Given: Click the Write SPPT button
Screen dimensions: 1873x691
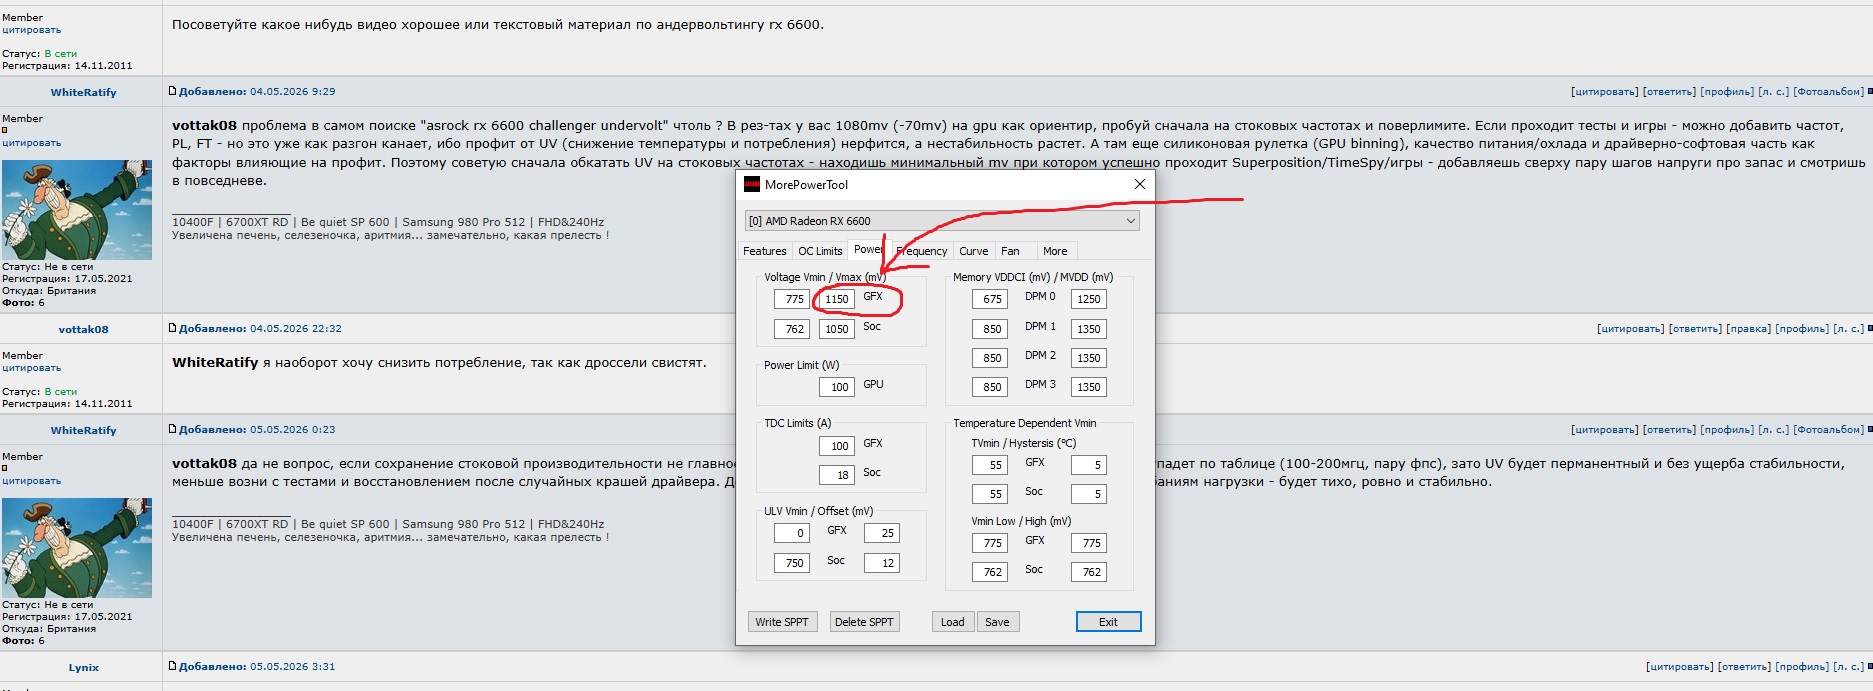Looking at the screenshot, I should 782,622.
